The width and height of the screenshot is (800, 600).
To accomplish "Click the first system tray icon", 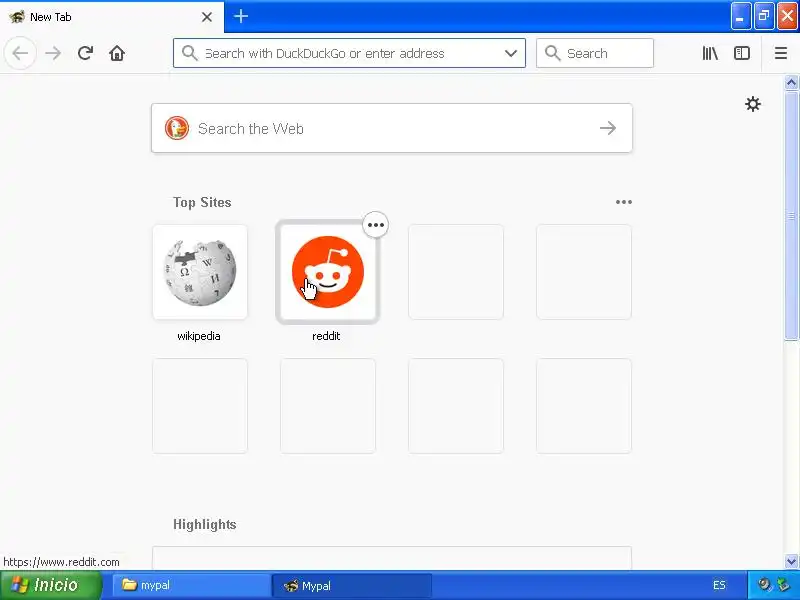I will pyautogui.click(x=764, y=585).
